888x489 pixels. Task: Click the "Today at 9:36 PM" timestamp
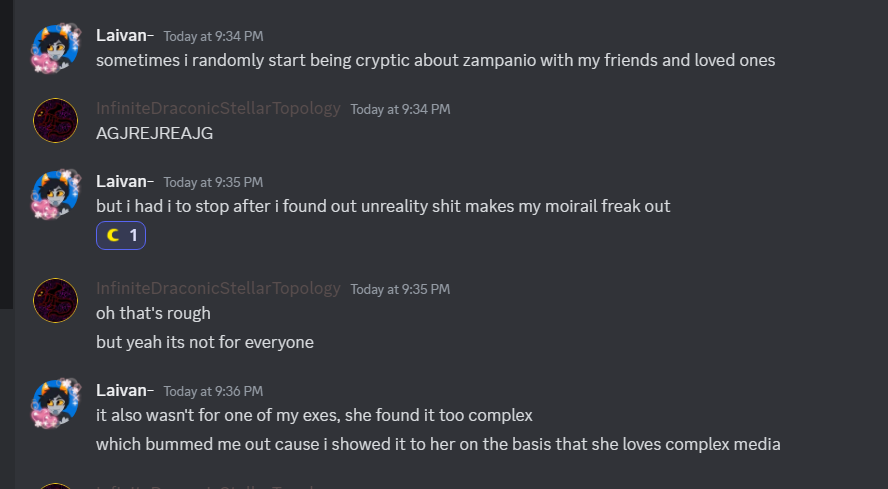point(213,391)
